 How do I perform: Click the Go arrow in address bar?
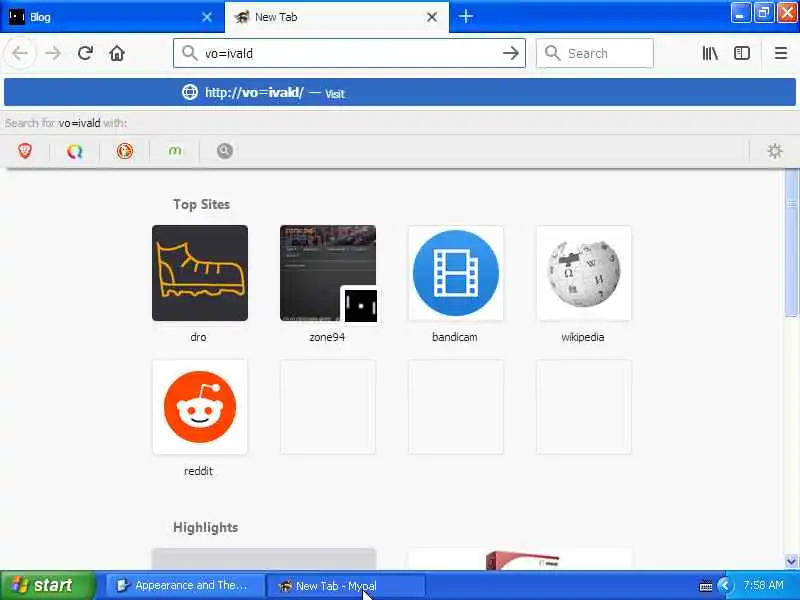click(x=510, y=53)
